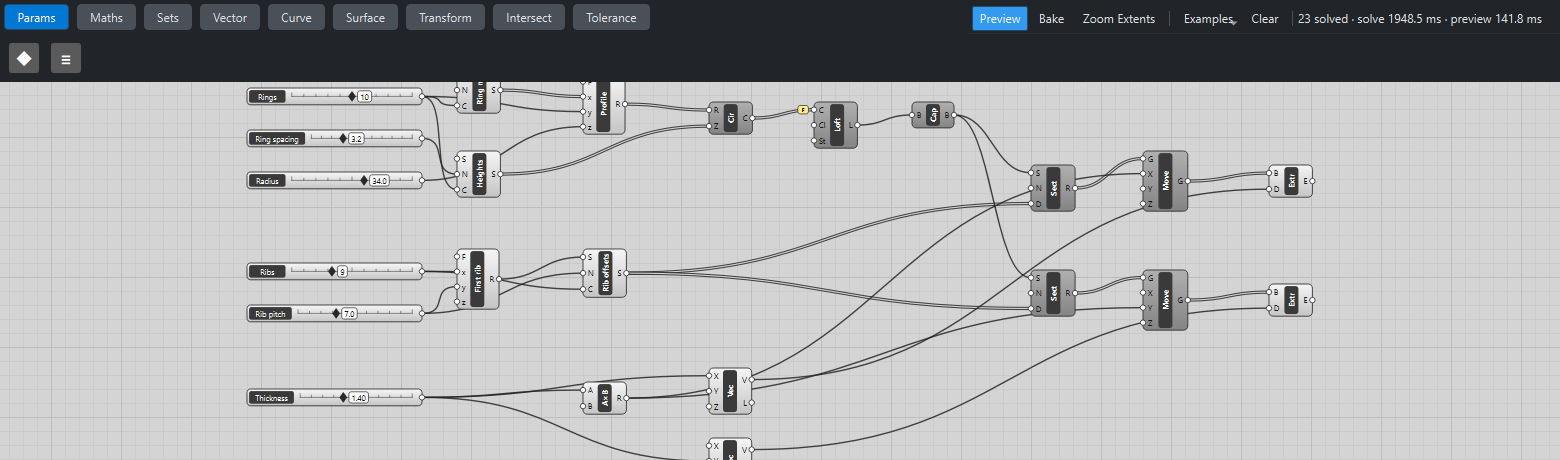1560x460 pixels.
Task: Click the B output port on Cap
Action: tap(954, 116)
